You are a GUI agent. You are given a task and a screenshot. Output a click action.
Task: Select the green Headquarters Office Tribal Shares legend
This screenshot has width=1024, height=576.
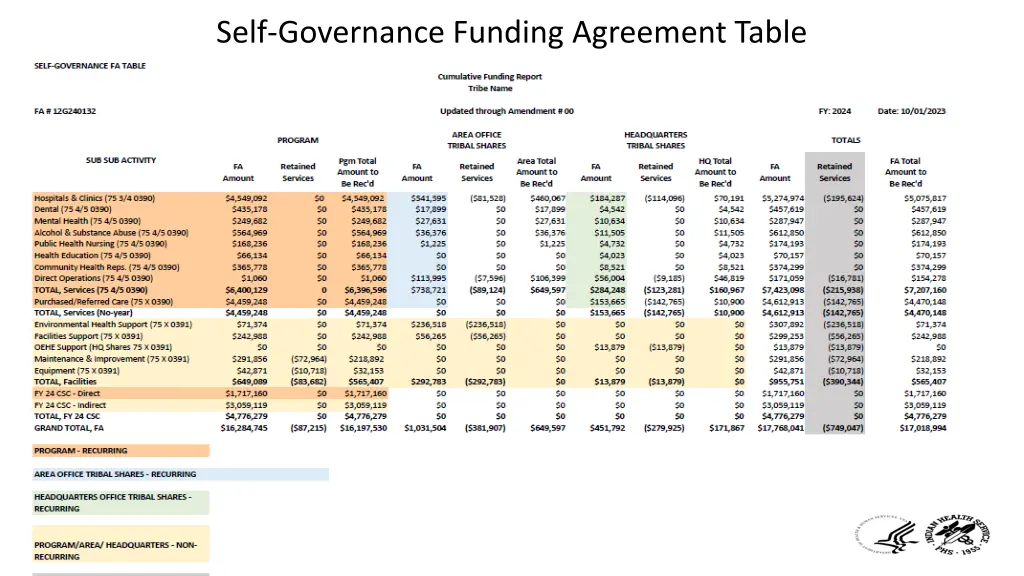(x=121, y=503)
